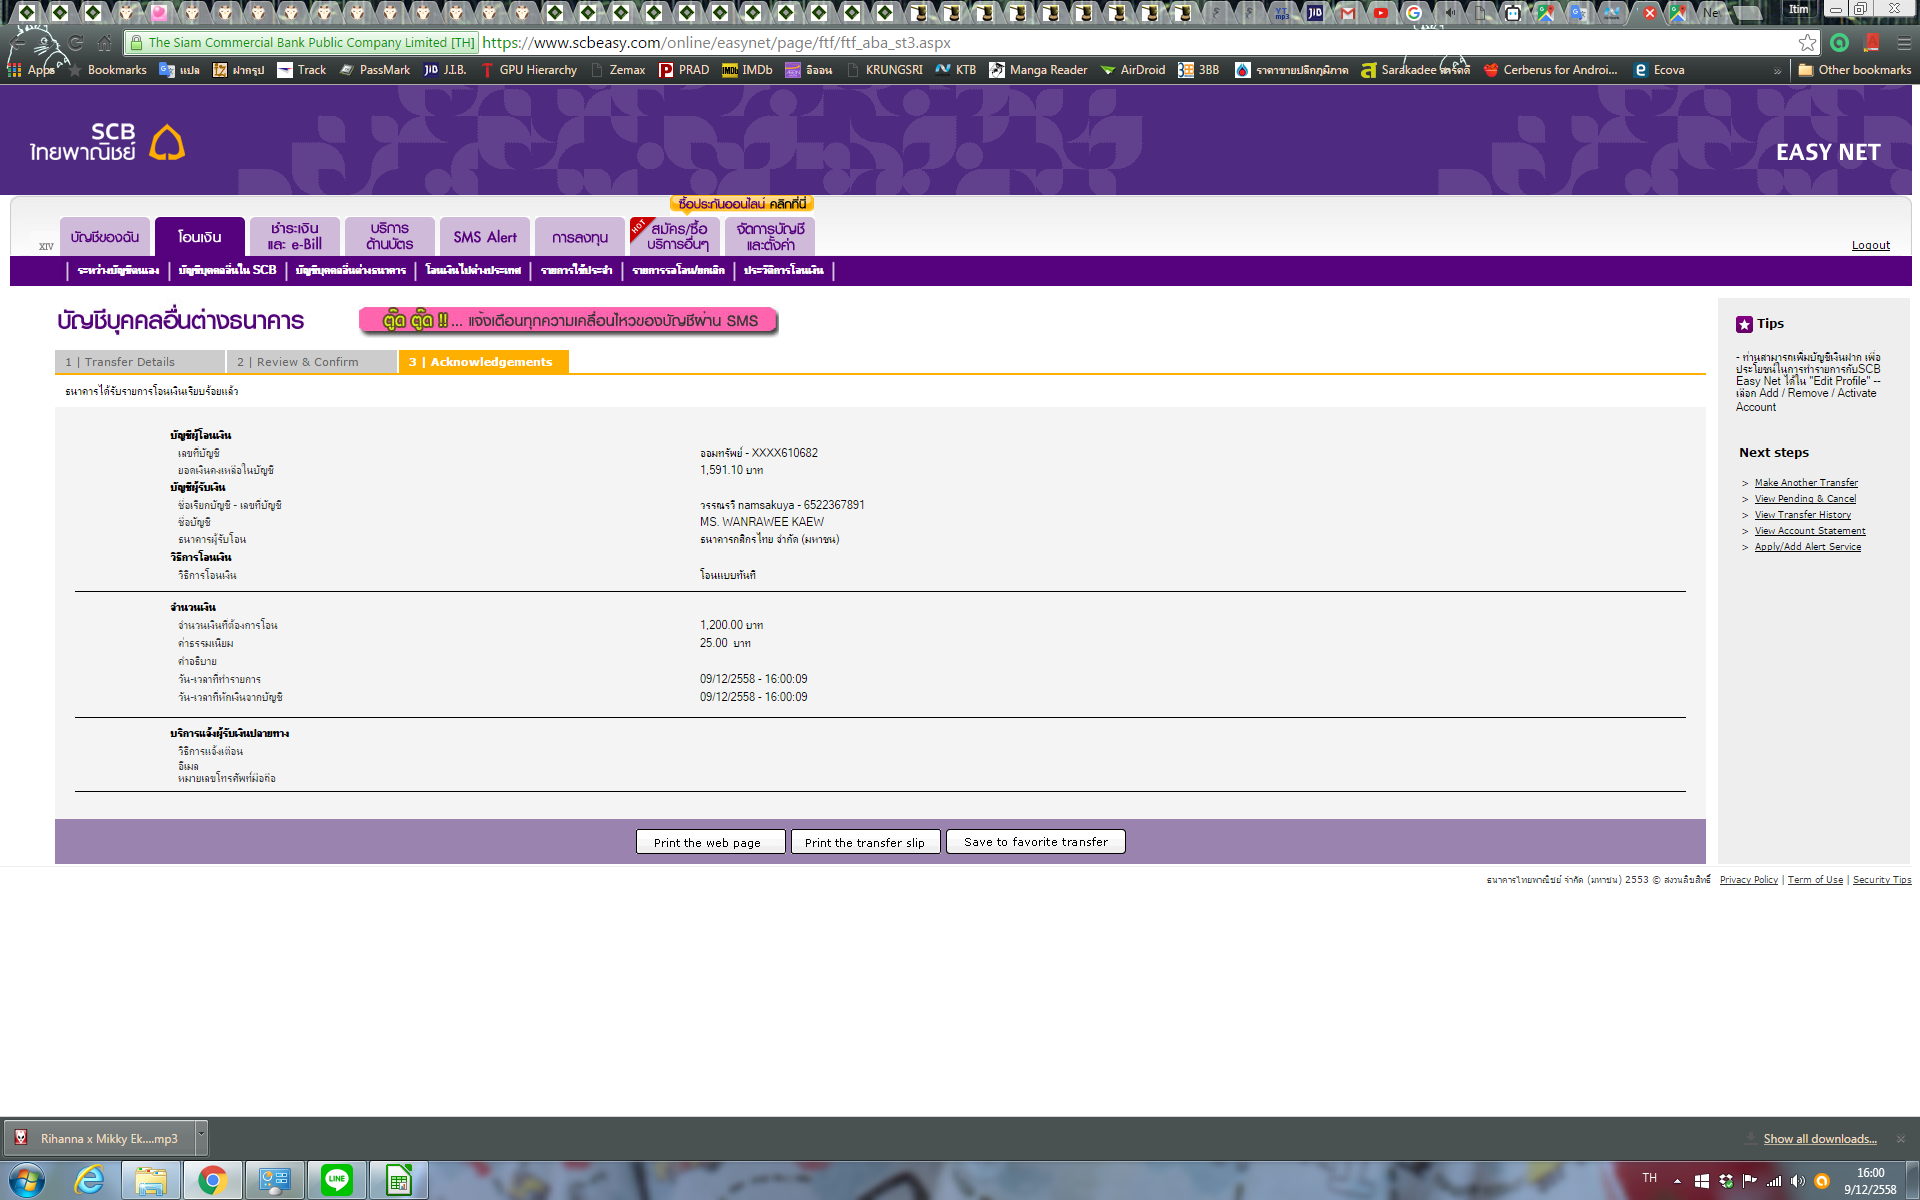Open the LINE app in the taskbar
This screenshot has width=1920, height=1200.
[337, 1180]
